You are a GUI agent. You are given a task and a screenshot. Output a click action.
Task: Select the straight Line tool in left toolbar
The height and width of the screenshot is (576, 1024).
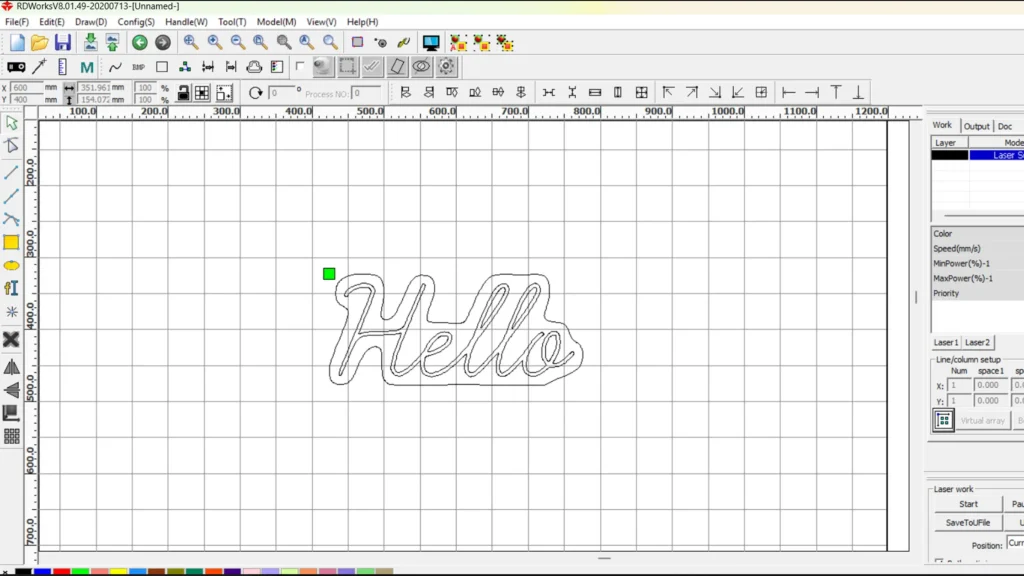click(12, 172)
